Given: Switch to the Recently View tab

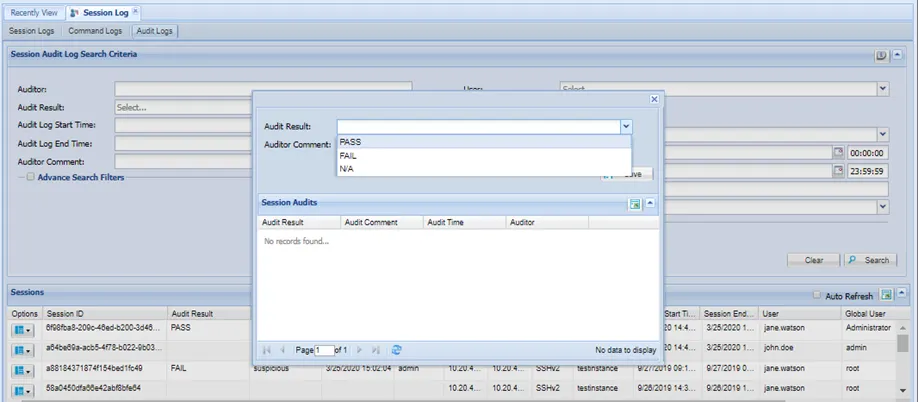Looking at the screenshot, I should pyautogui.click(x=34, y=12).
